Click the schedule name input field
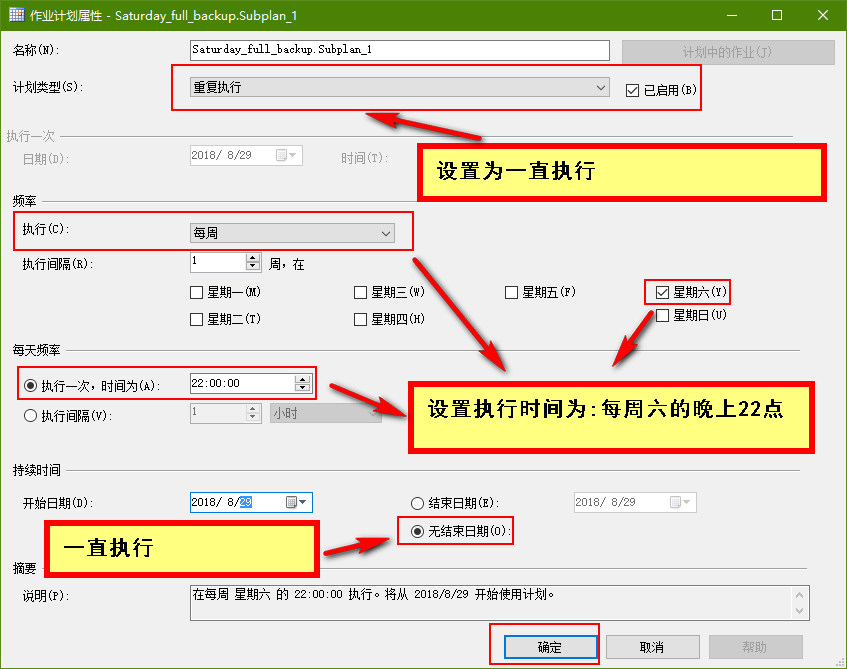Screen dimensions: 847x669 pos(399,50)
